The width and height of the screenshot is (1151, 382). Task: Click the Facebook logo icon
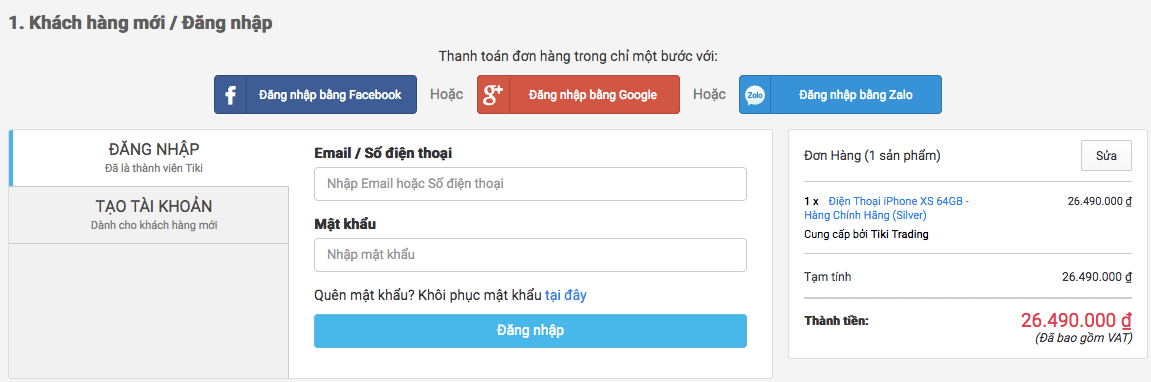click(x=230, y=95)
